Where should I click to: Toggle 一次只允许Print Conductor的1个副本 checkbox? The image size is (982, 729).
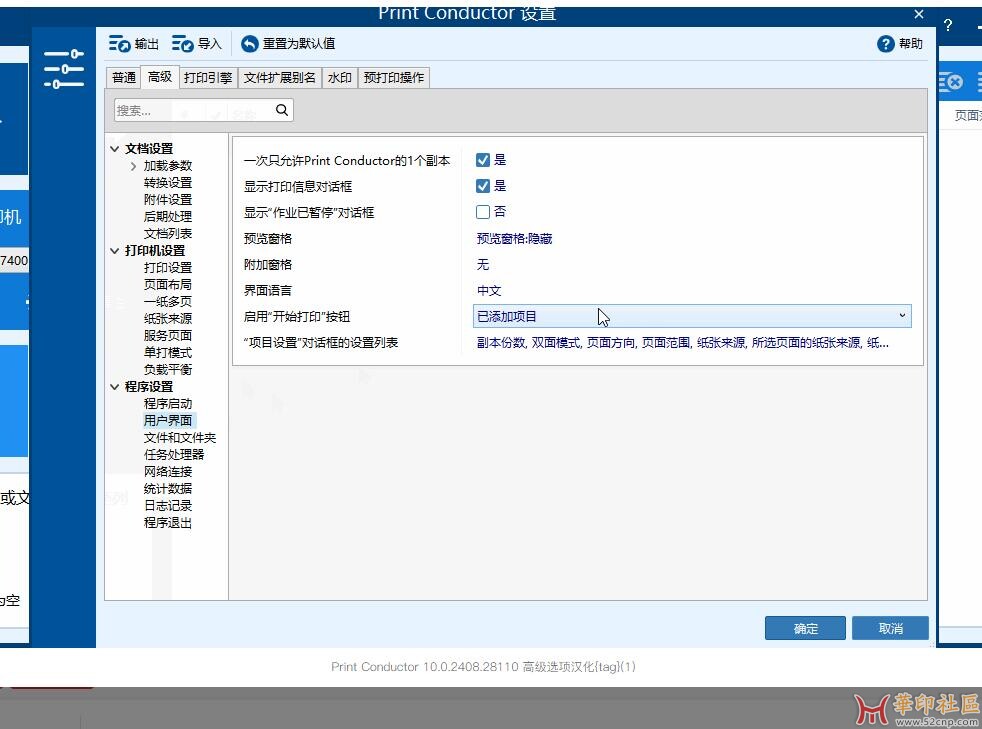tap(482, 160)
